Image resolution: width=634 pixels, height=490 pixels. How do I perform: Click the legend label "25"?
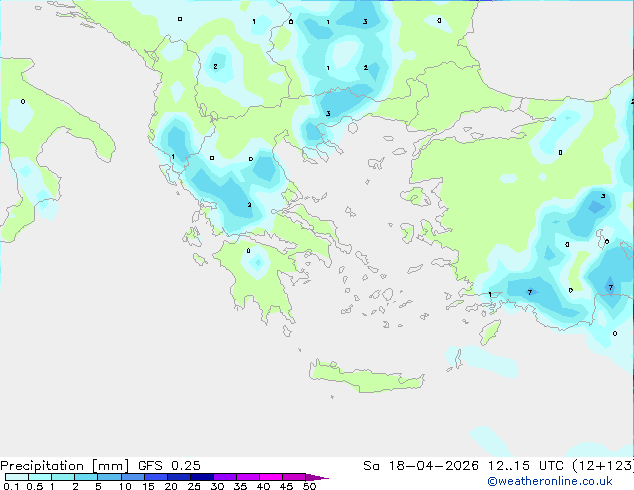[x=194, y=486]
